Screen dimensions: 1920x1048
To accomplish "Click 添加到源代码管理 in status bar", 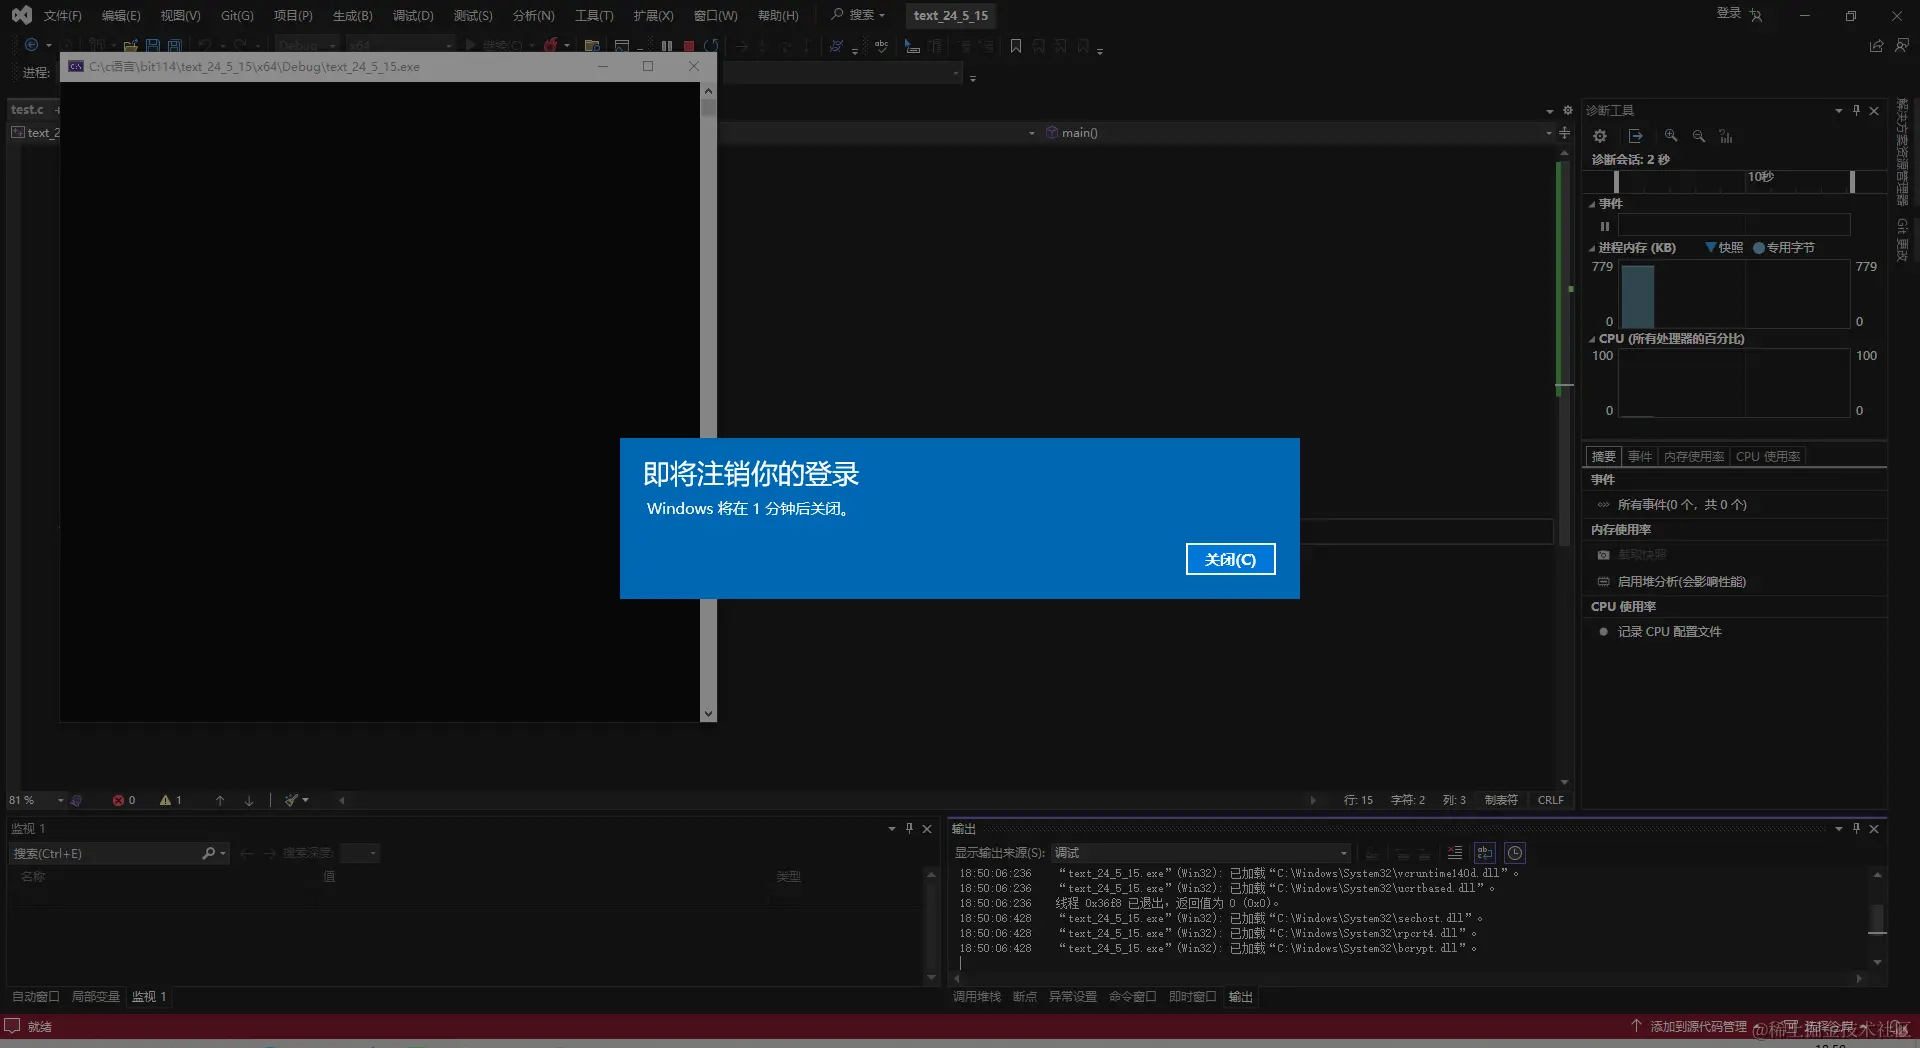I will pos(1690,1027).
